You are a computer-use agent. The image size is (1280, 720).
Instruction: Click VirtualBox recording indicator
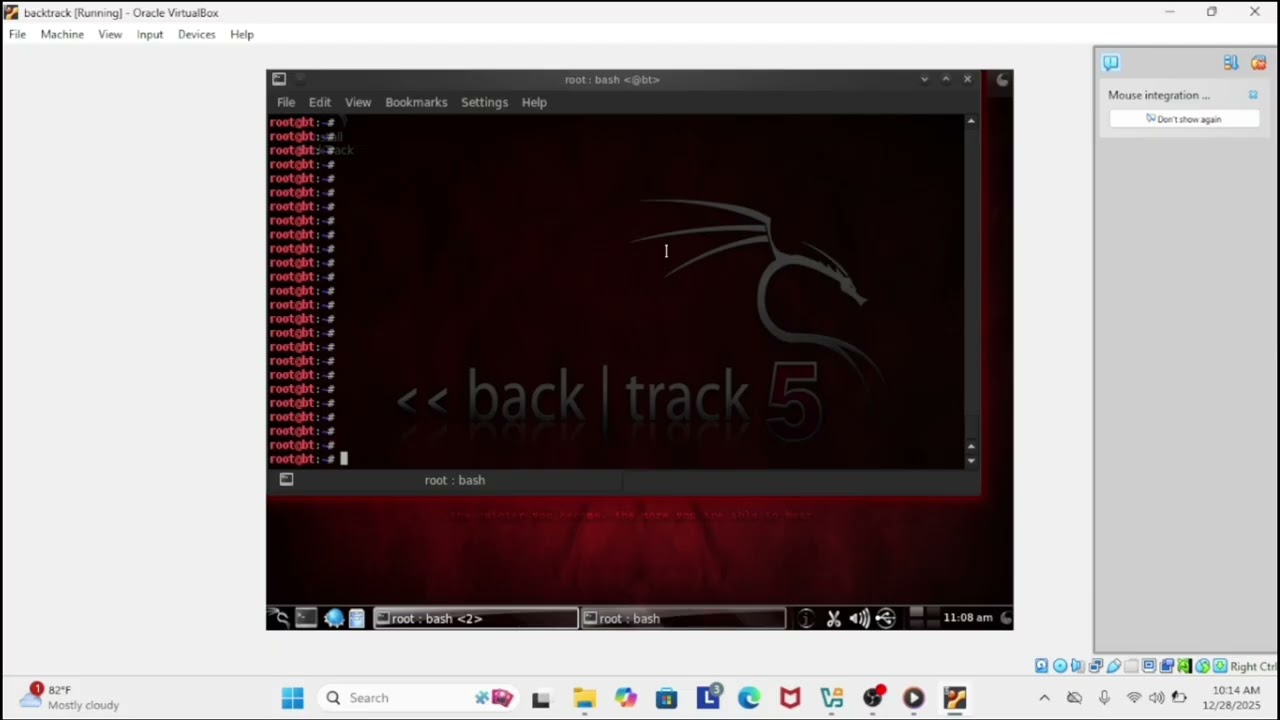tap(1167, 666)
